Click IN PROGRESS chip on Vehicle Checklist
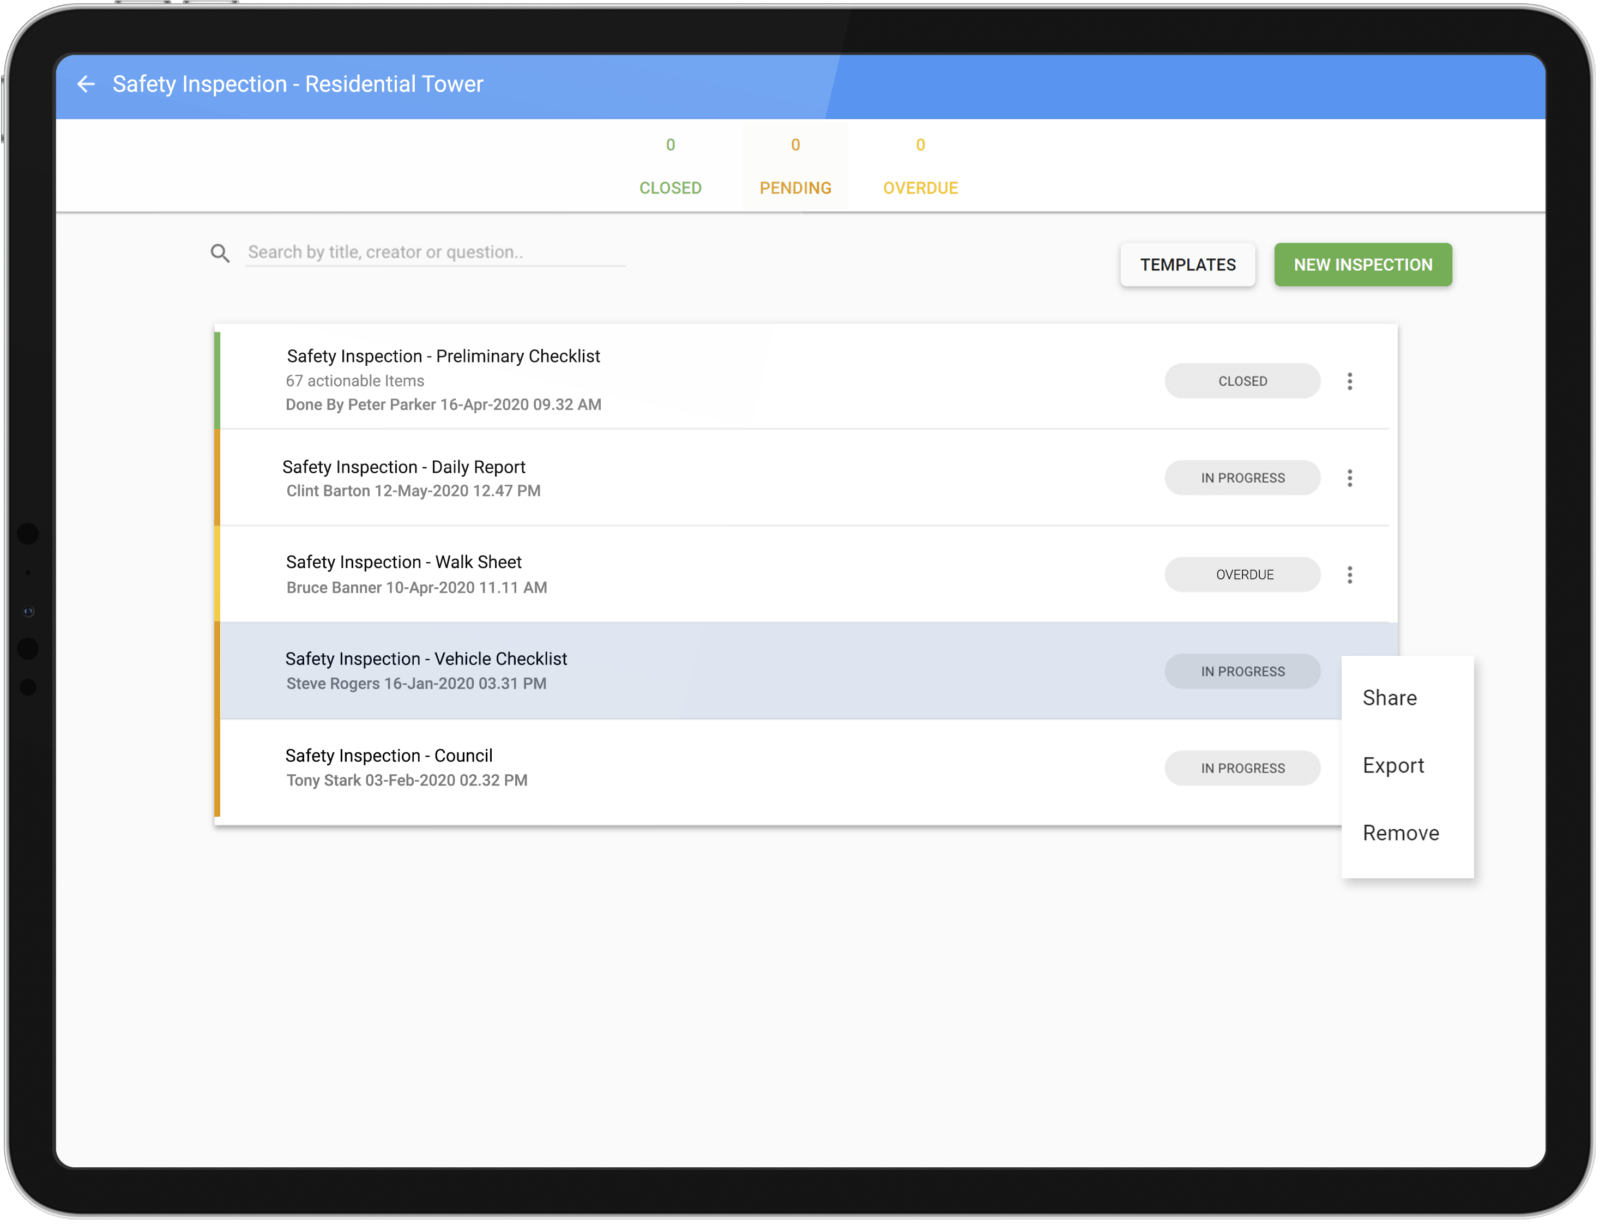Image resolution: width=1600 pixels, height=1225 pixels. tap(1242, 671)
